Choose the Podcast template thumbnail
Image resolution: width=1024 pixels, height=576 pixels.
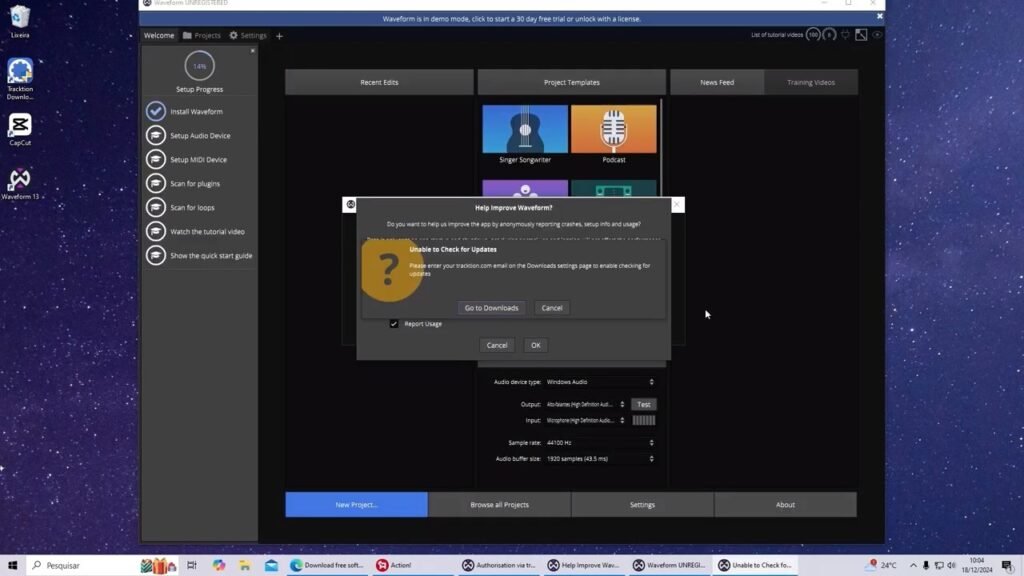click(x=613, y=129)
